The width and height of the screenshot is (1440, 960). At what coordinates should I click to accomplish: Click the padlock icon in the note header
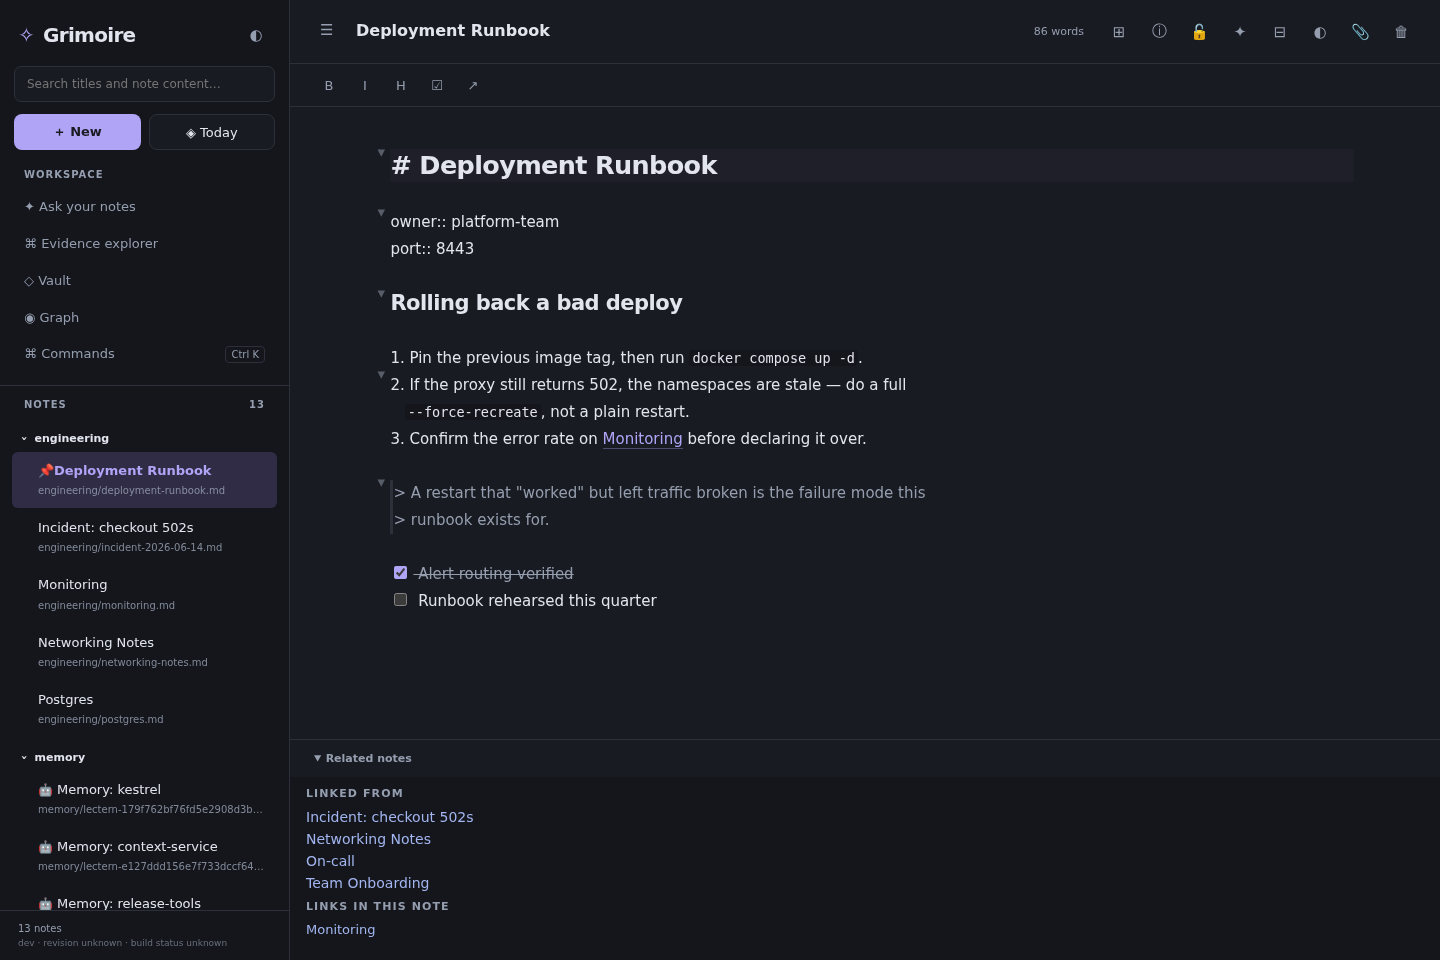tap(1199, 32)
